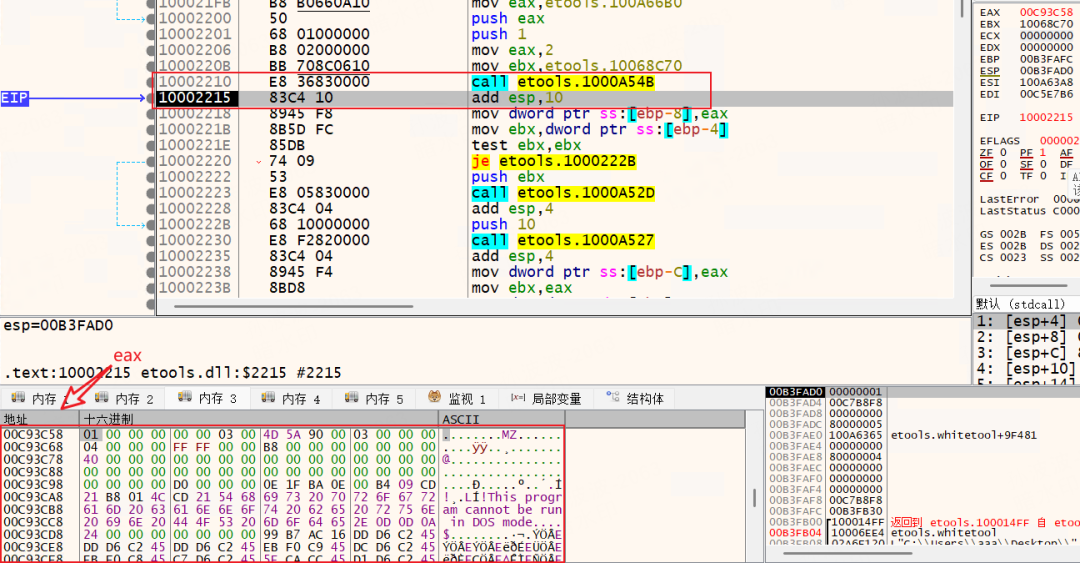Image resolution: width=1080 pixels, height=563 pixels.
Task: Click the ASCII column header in dump
Action: [x=501, y=419]
